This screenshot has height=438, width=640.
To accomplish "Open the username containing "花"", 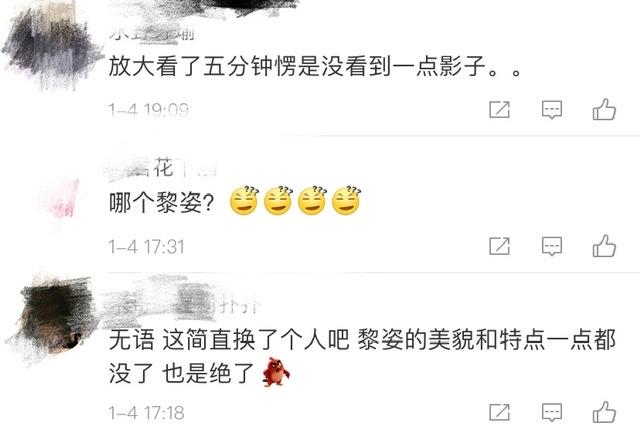I will 161,168.
